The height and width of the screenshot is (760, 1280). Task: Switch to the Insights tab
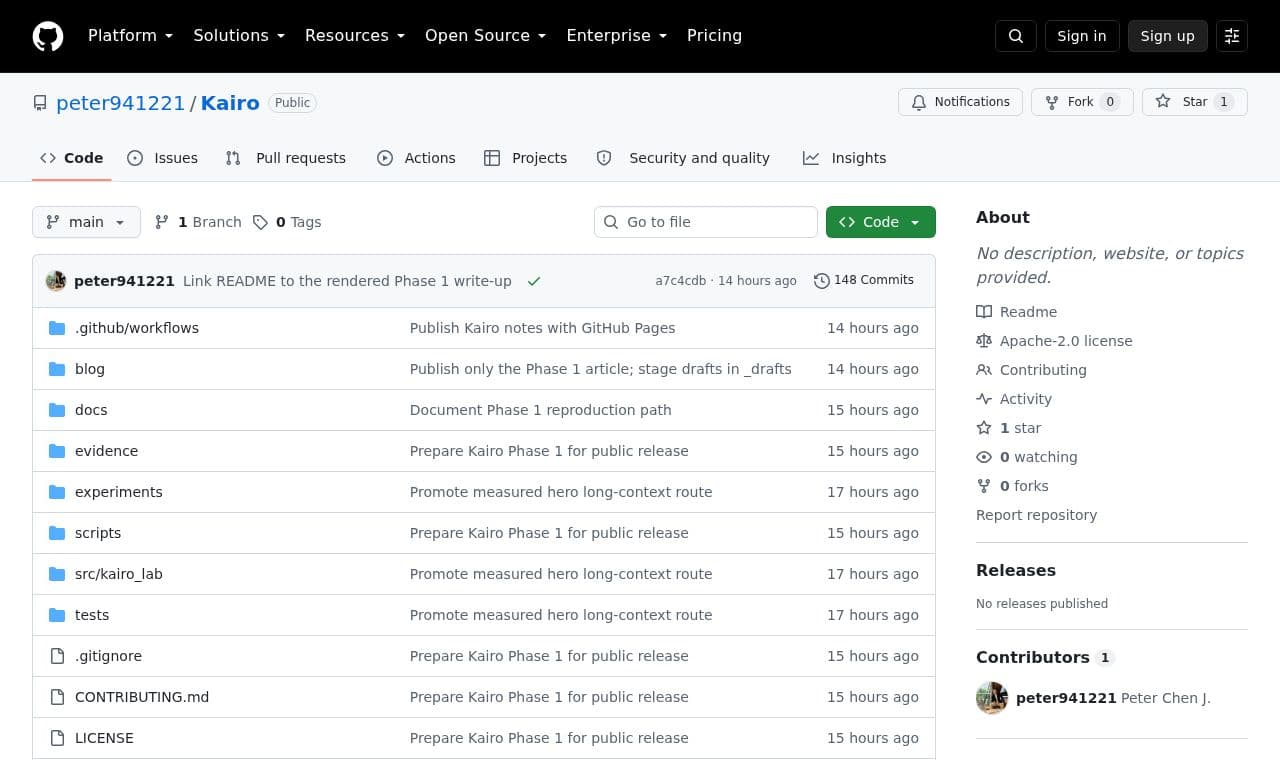845,158
